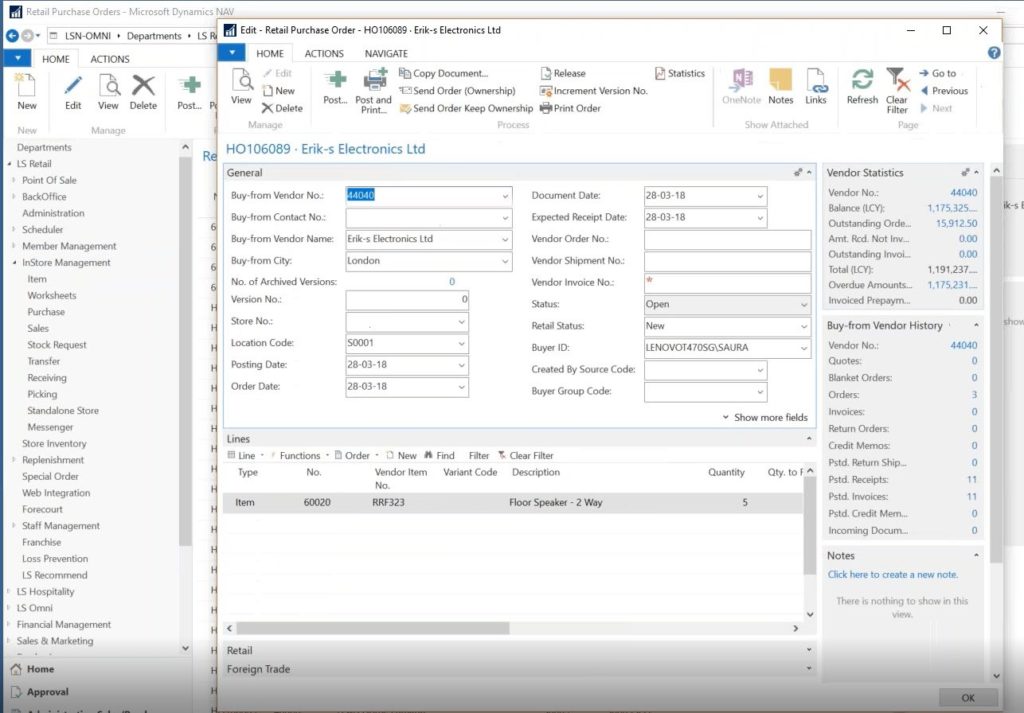
Task: Open the Buy-from Vendor No. lookup
Action: click(503, 195)
